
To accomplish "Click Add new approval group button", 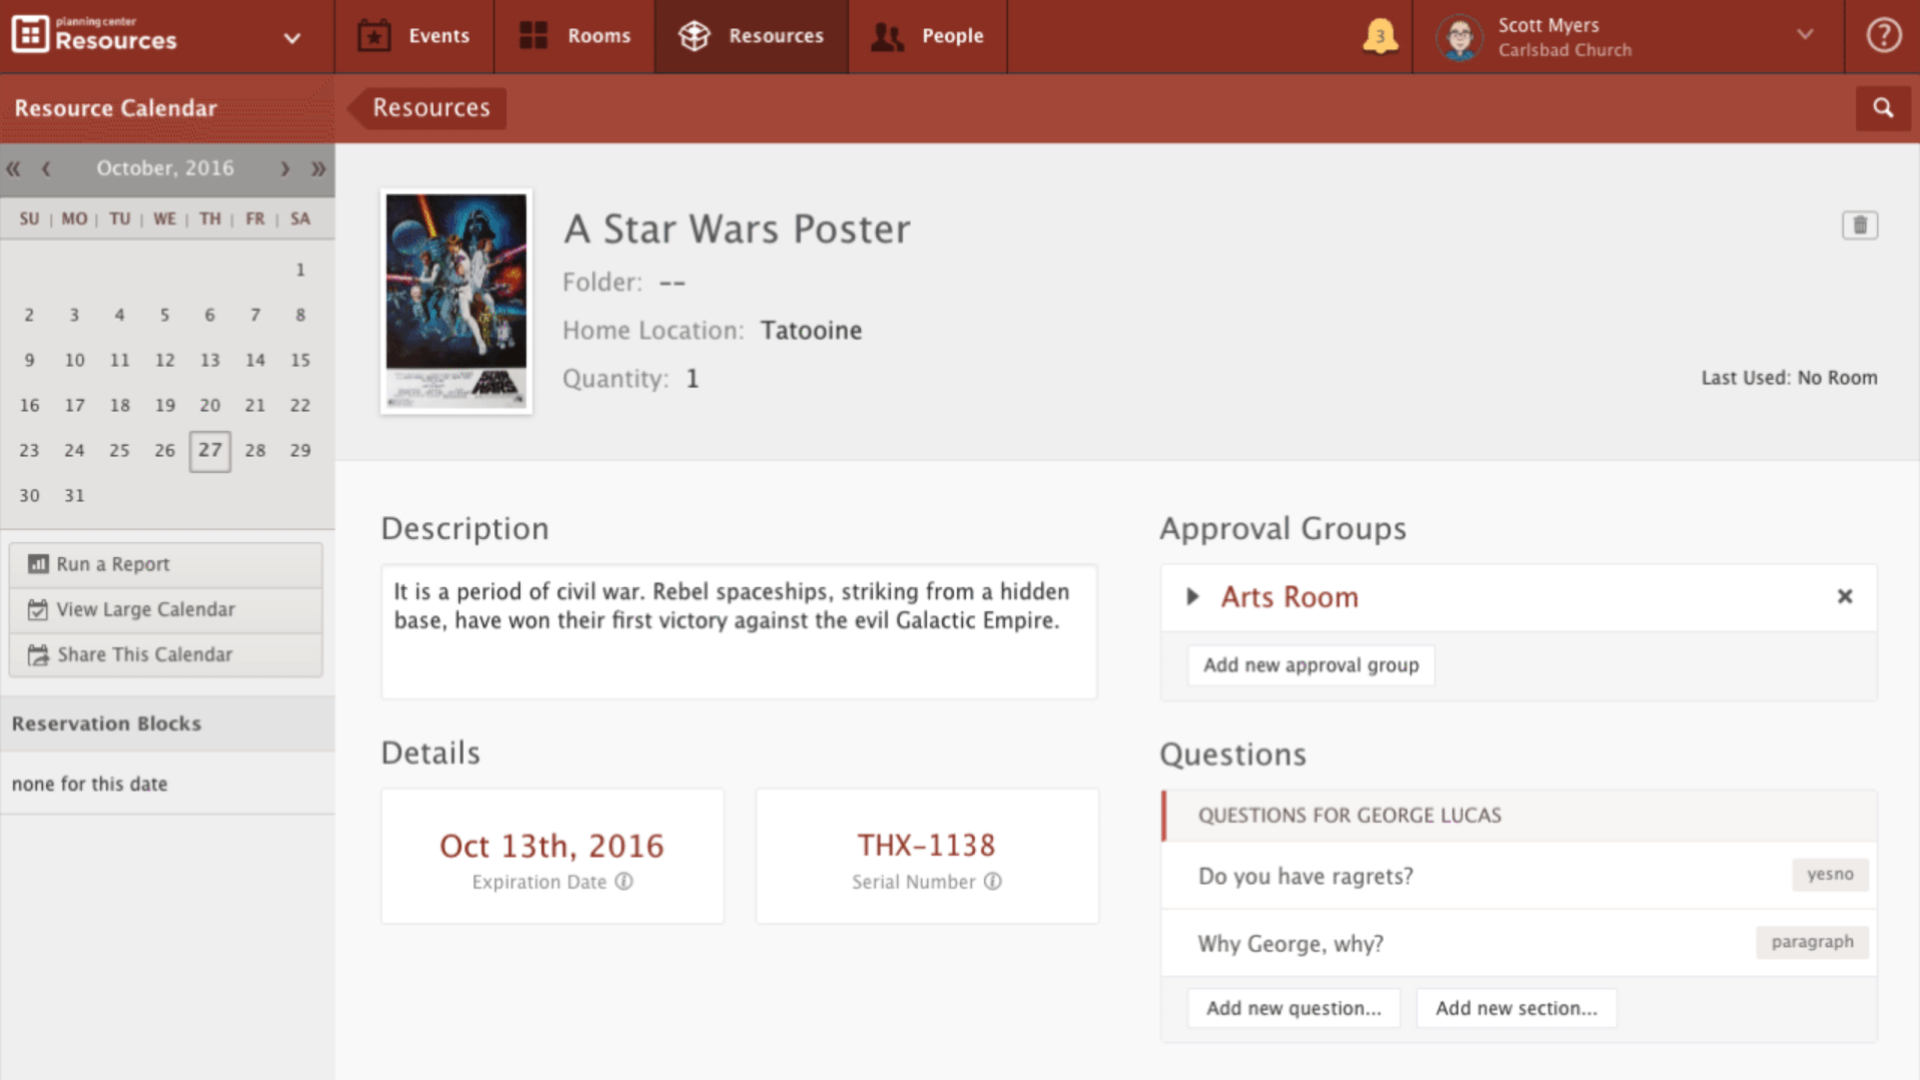I will click(1310, 665).
